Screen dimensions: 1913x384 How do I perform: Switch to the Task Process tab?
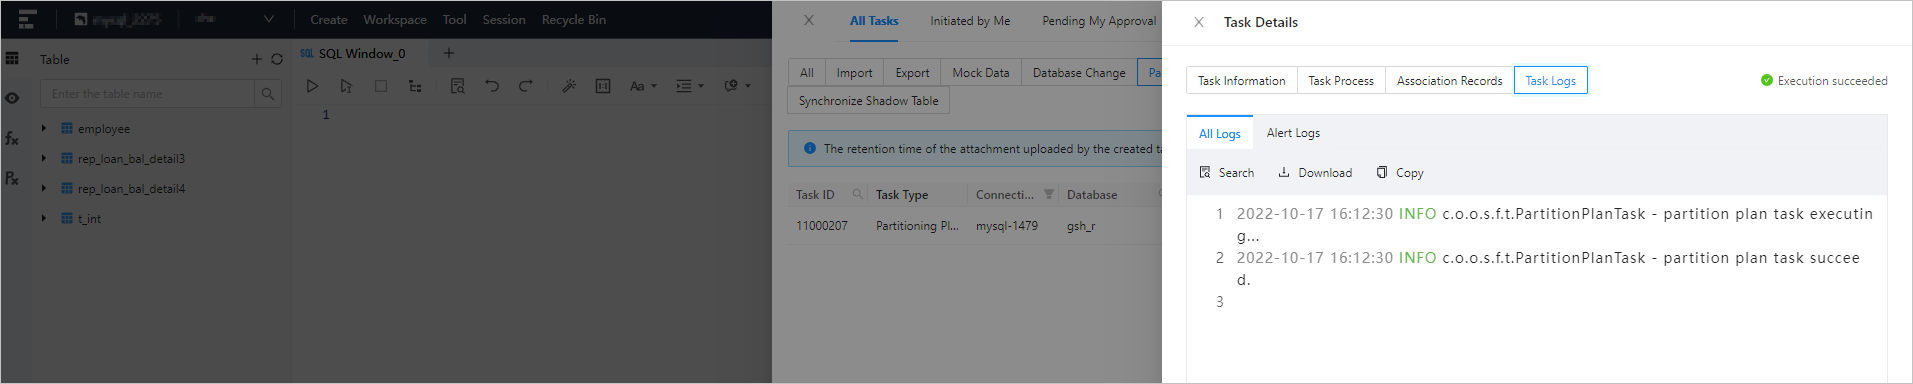point(1341,81)
